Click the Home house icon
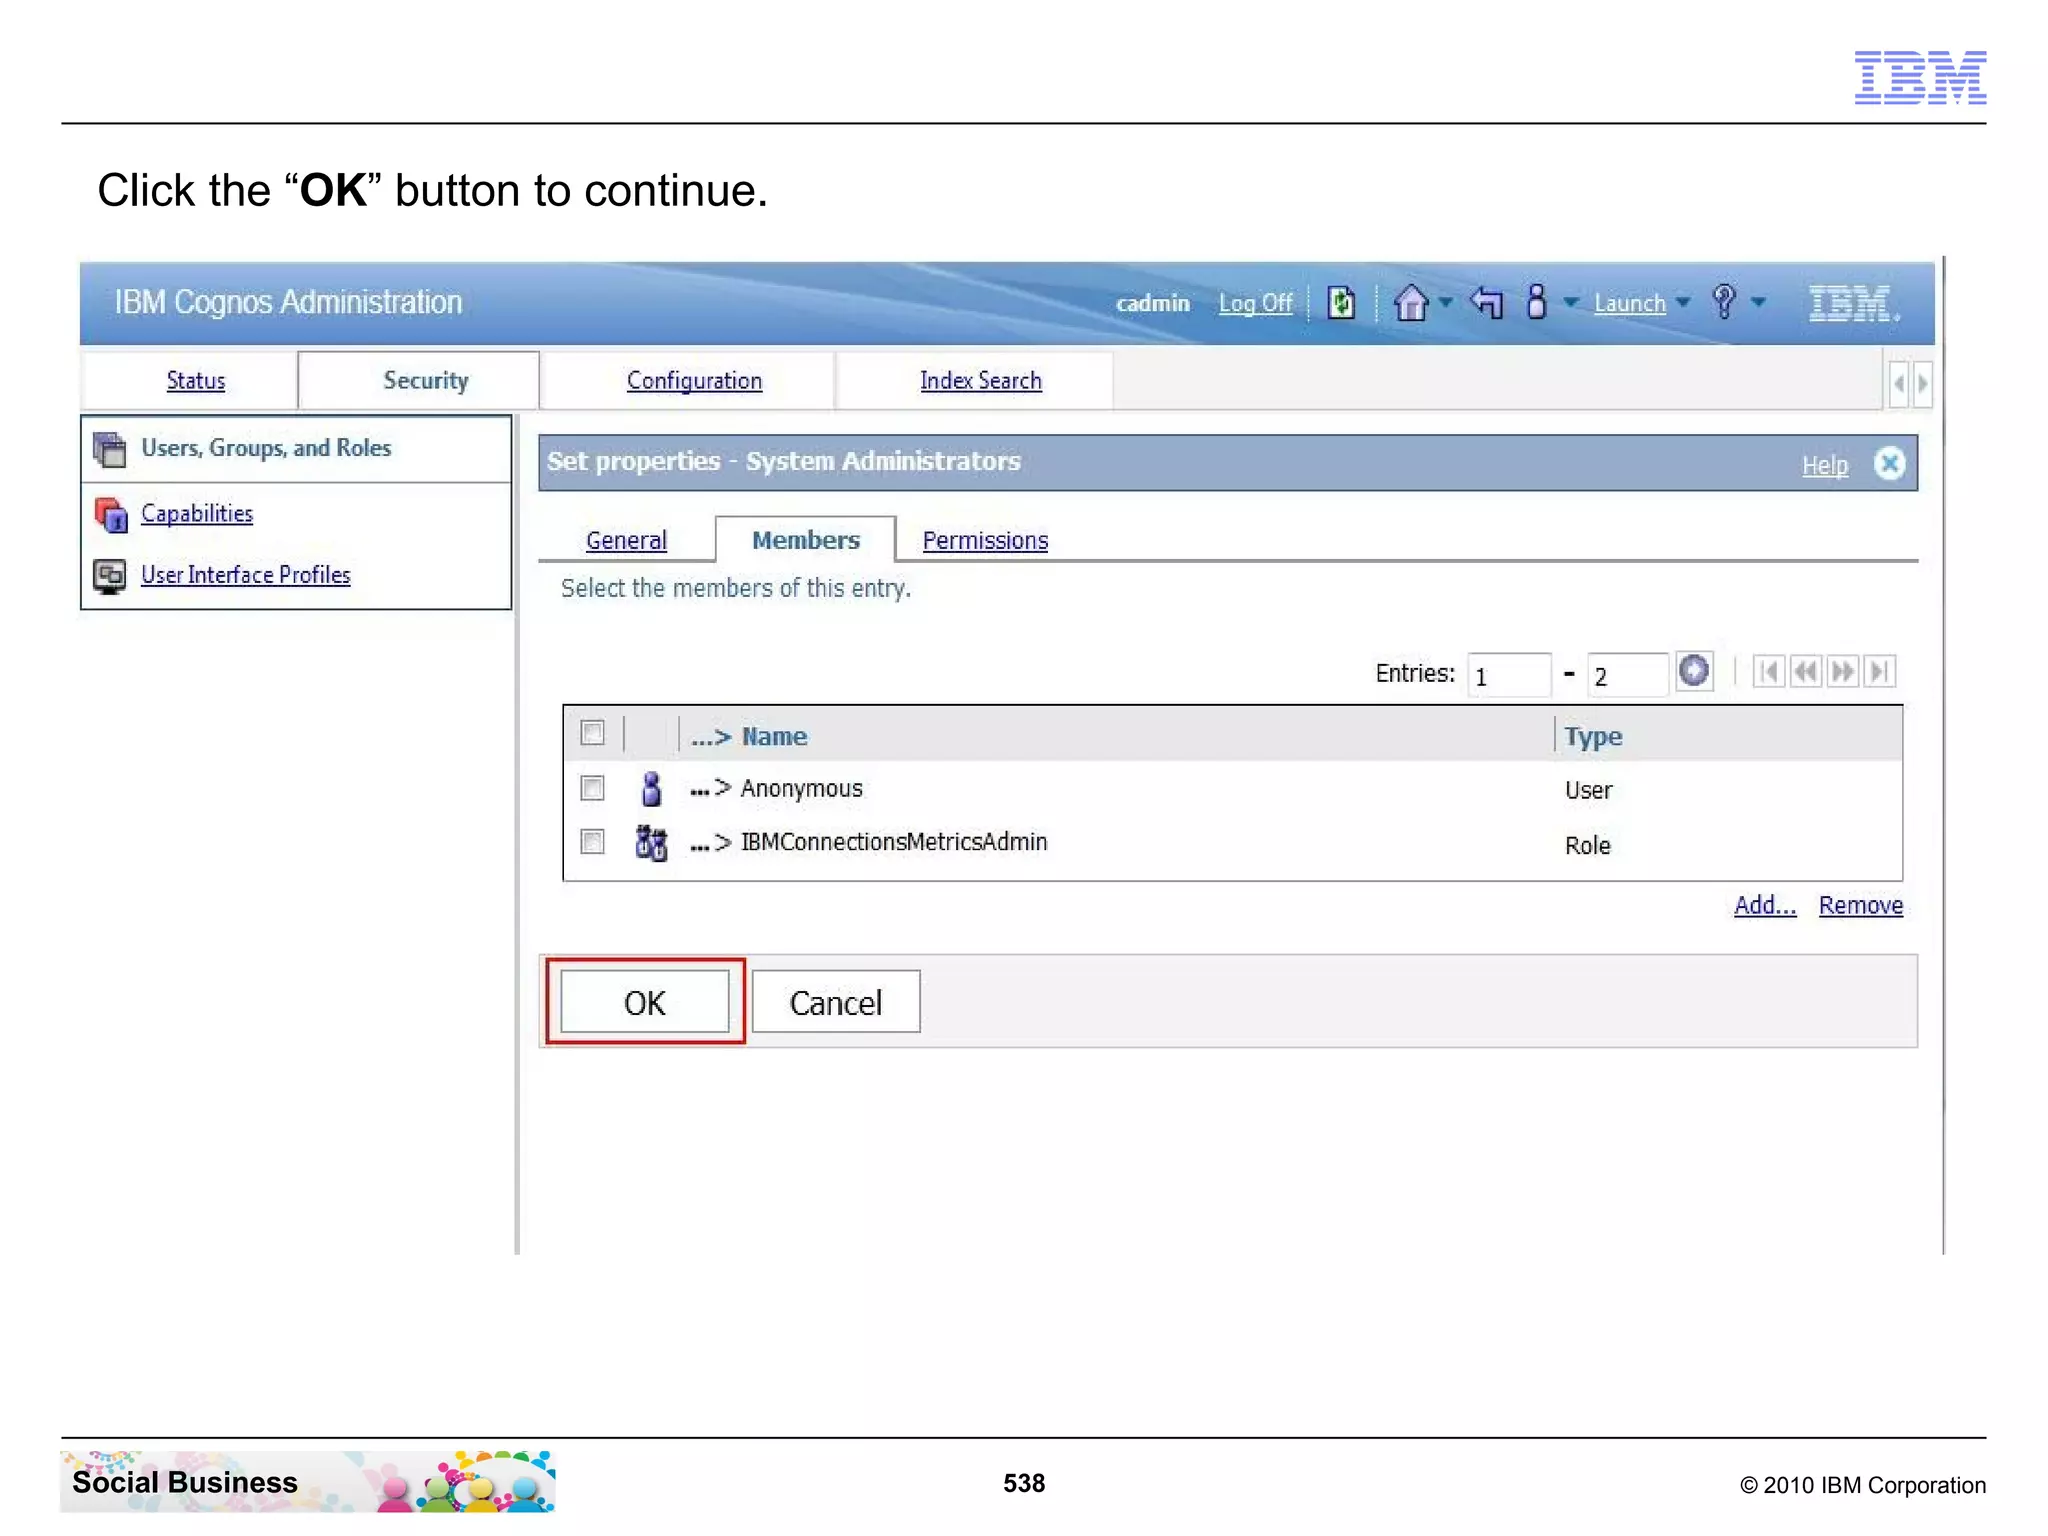This screenshot has height=1536, width=2048. pyautogui.click(x=1411, y=302)
